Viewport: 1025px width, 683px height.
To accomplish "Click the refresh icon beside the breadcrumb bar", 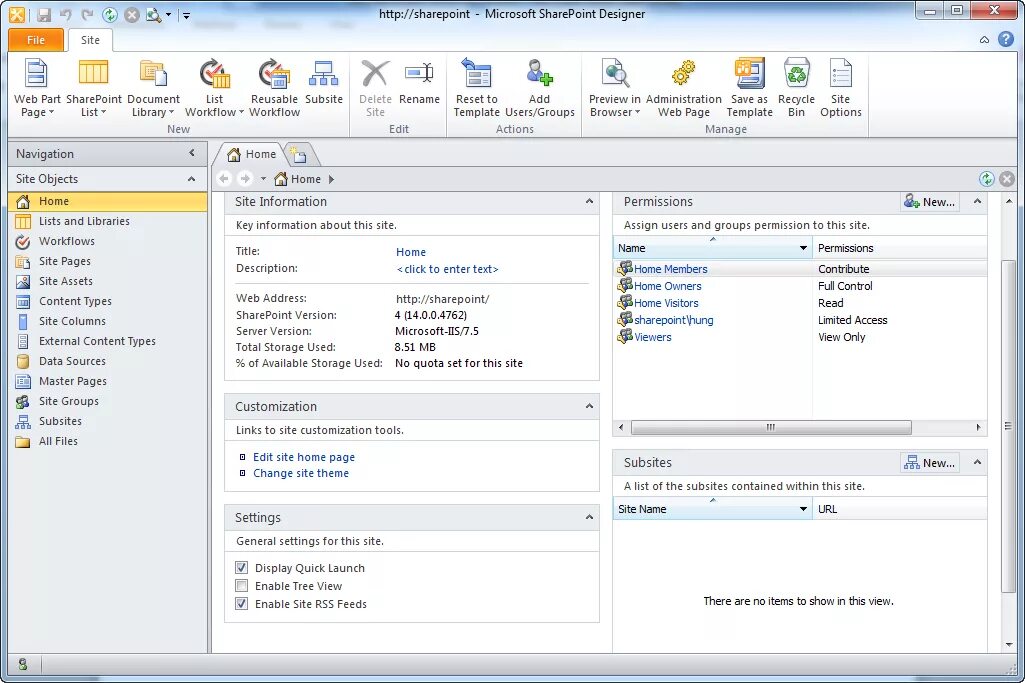I will (986, 178).
